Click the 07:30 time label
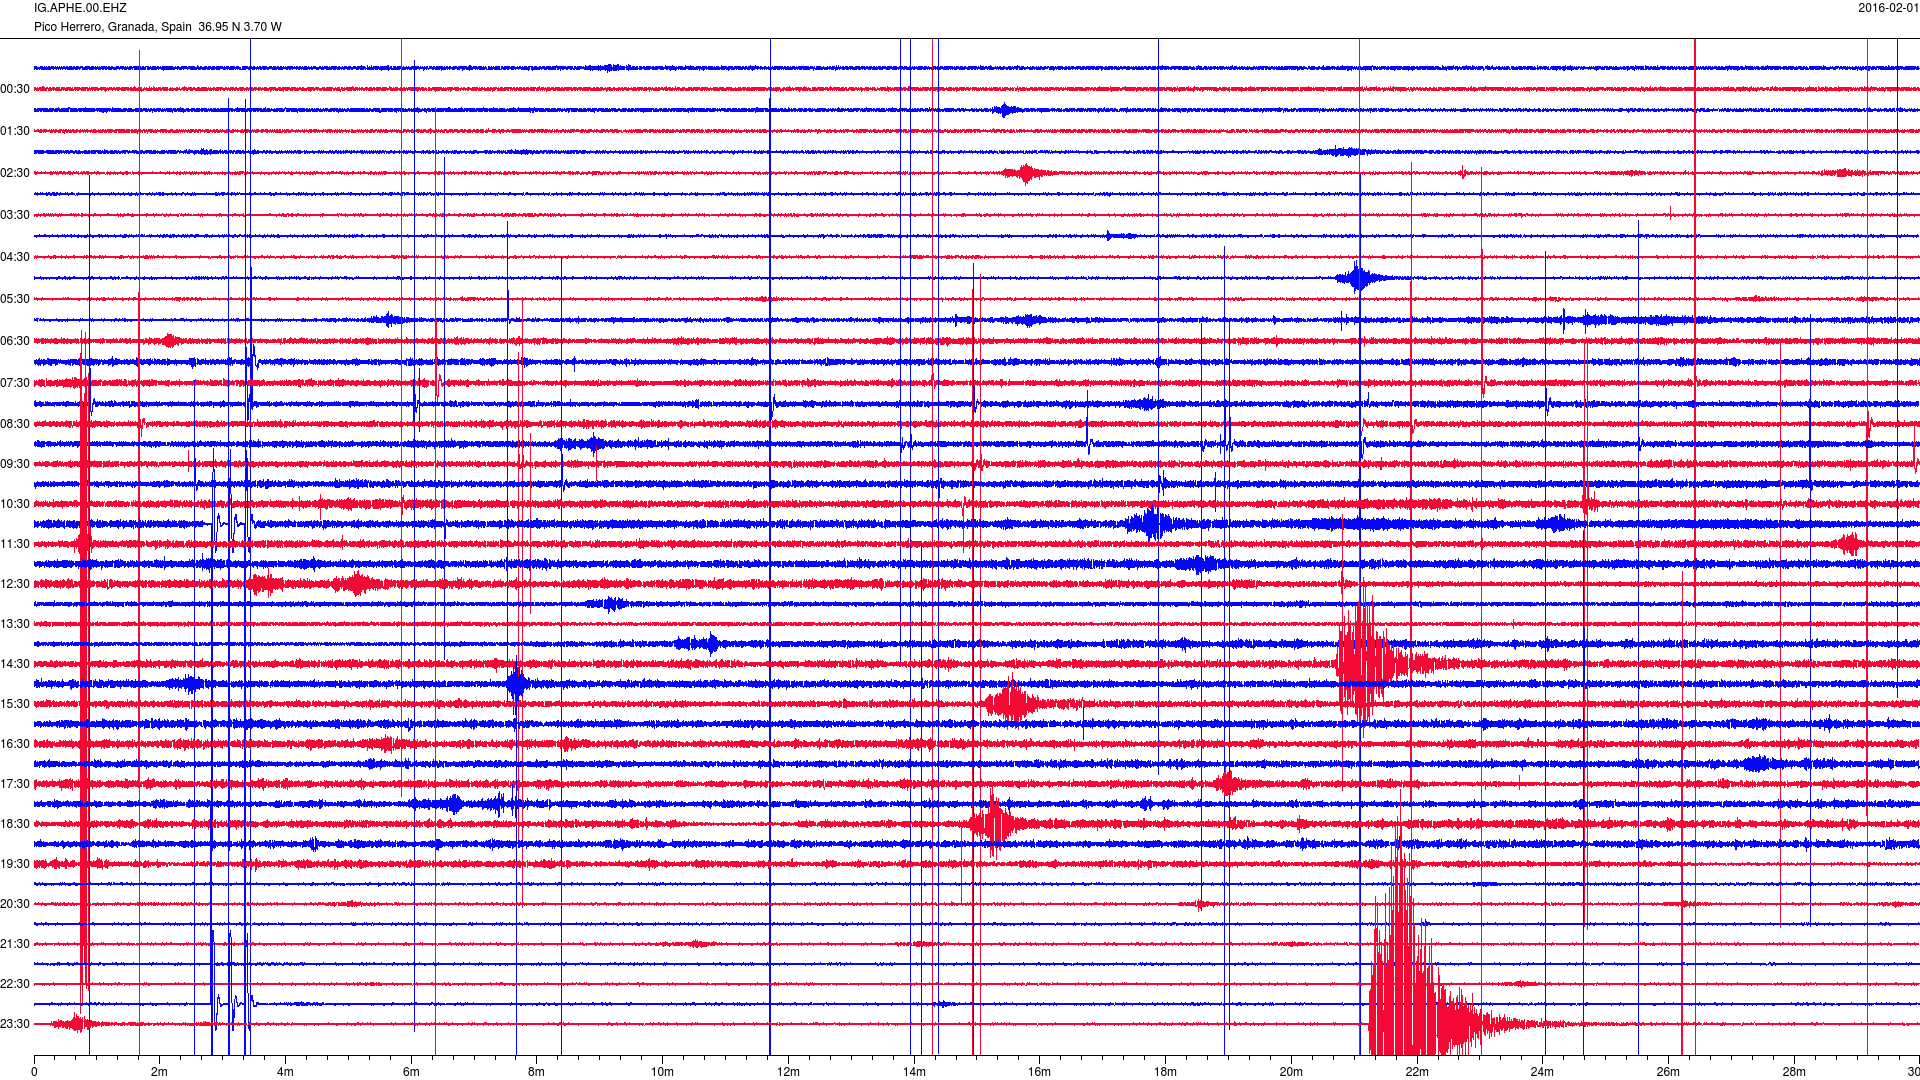The width and height of the screenshot is (1920, 1080). point(15,383)
